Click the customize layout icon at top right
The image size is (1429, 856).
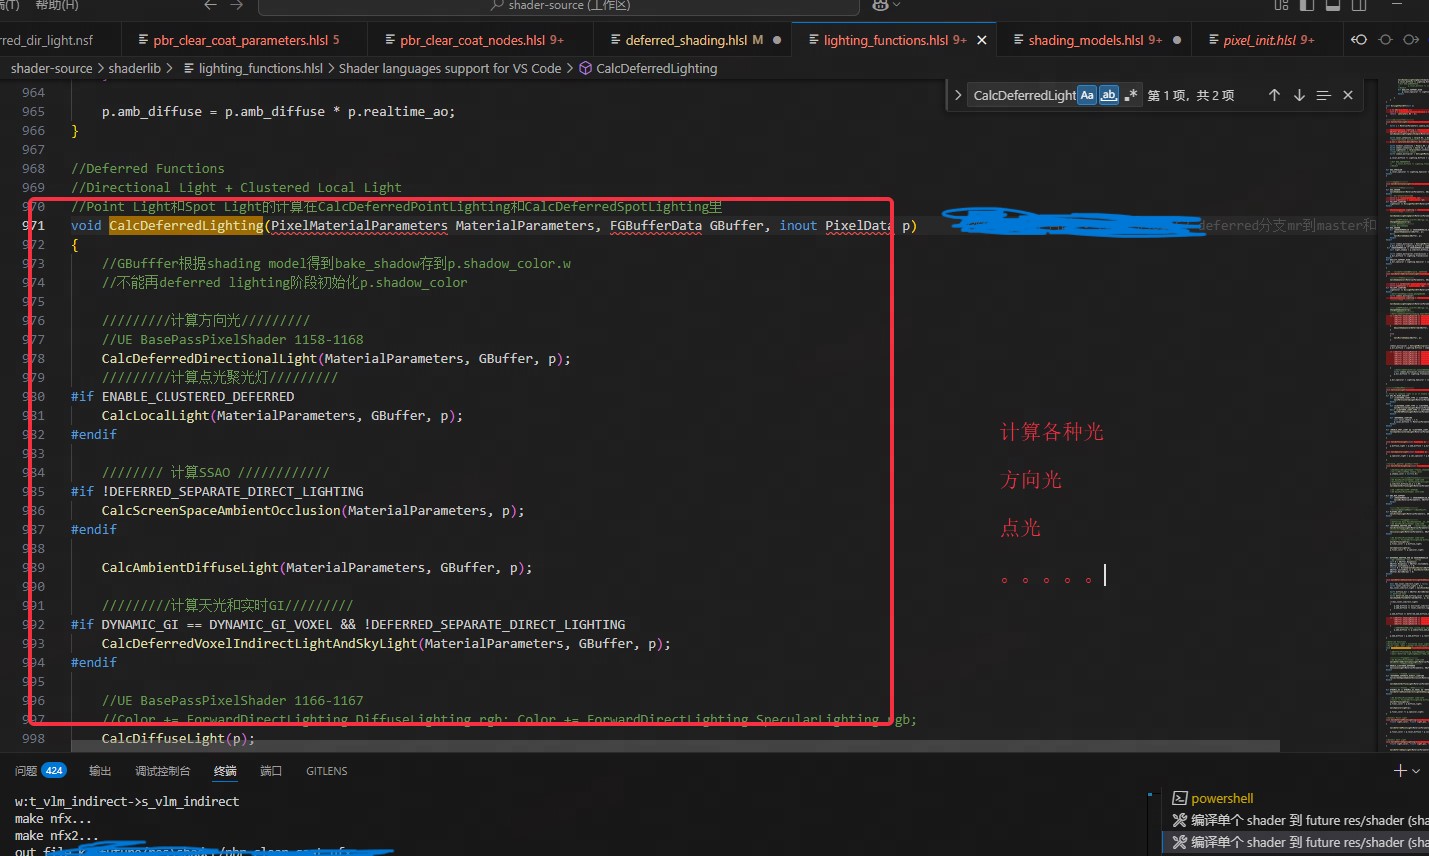click(1281, 7)
